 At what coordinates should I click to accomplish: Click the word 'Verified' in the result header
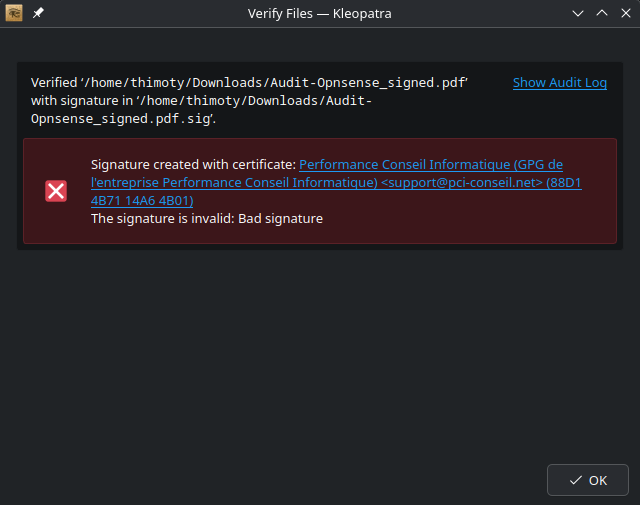pos(53,83)
